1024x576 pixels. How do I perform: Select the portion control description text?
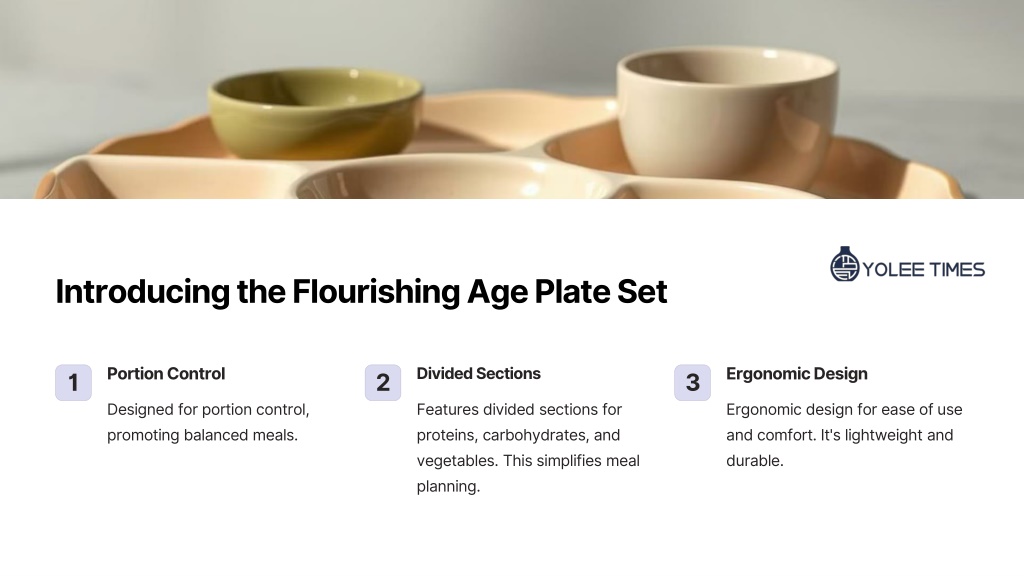click(x=208, y=422)
